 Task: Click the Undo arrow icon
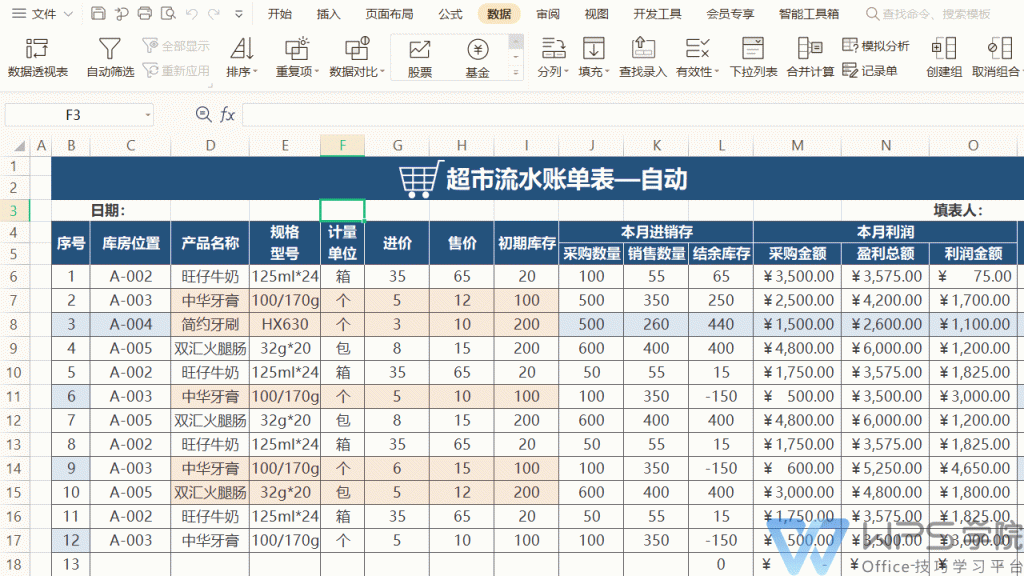click(191, 14)
